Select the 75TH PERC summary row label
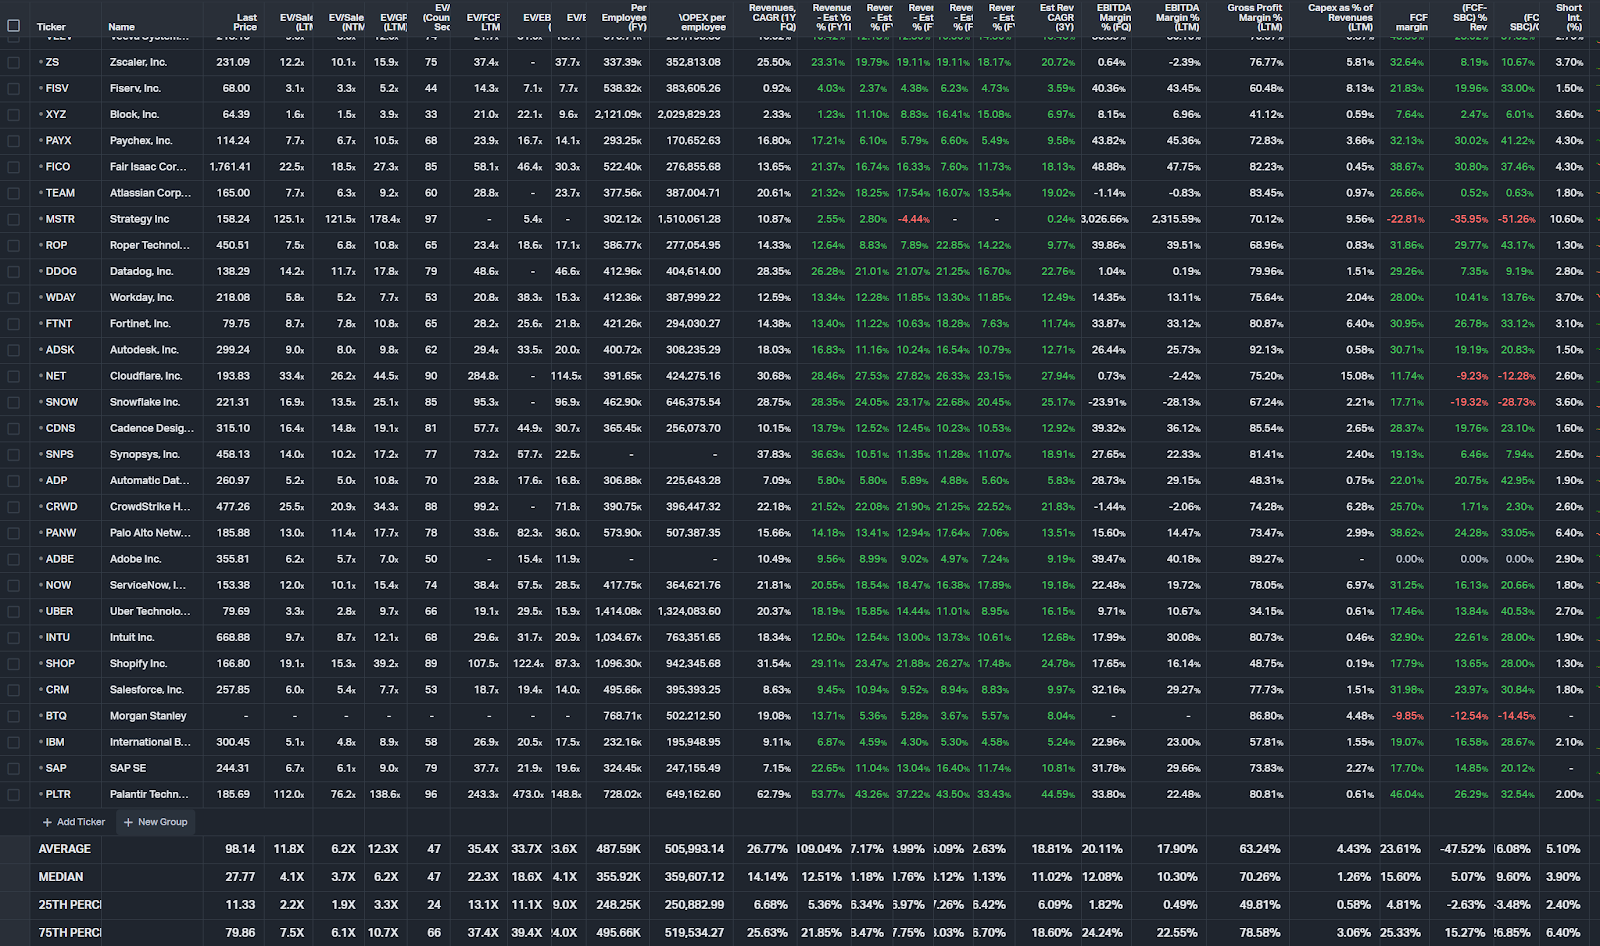The width and height of the screenshot is (1600, 946). click(x=70, y=933)
